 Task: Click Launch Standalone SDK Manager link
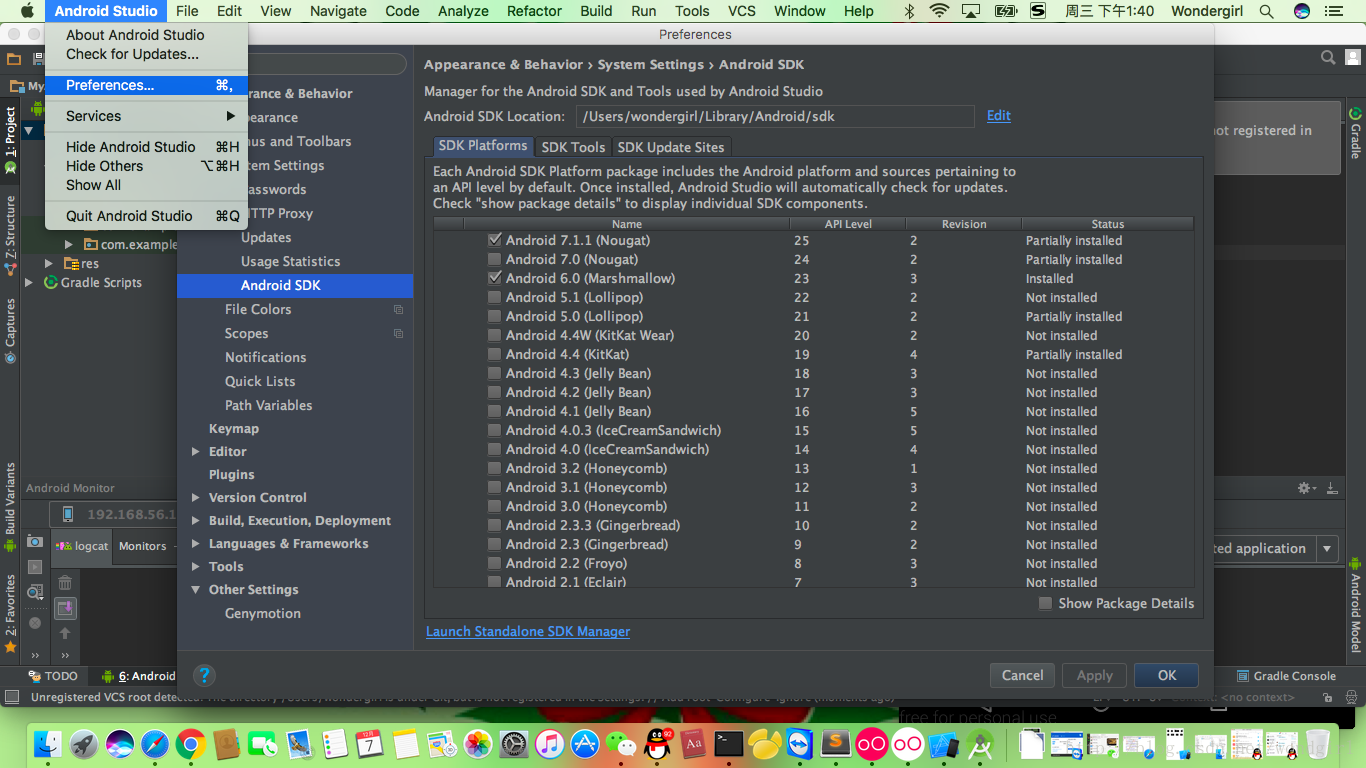pos(528,632)
